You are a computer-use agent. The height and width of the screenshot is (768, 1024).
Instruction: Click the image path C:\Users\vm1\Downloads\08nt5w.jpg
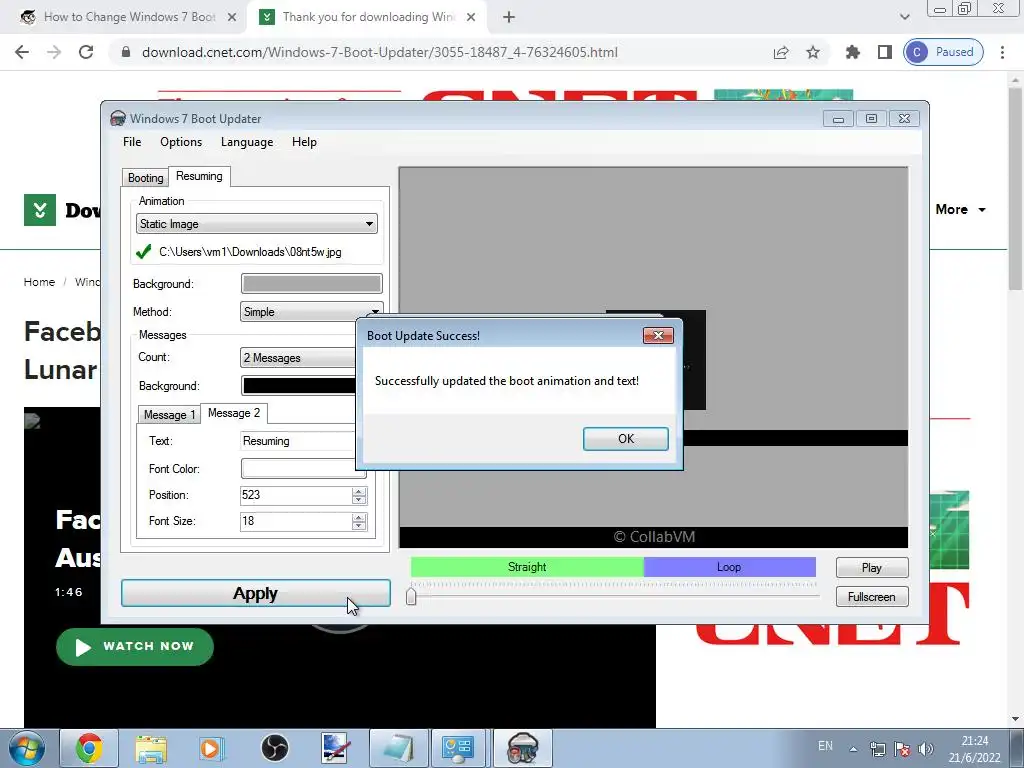(250, 252)
